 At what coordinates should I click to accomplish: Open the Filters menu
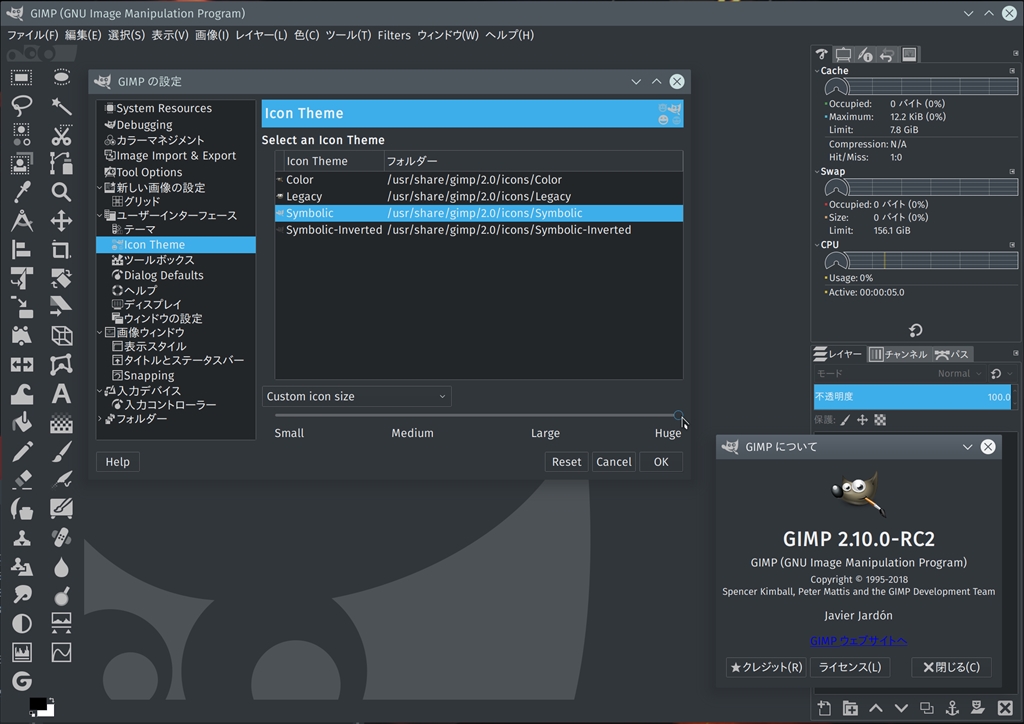[x=394, y=35]
